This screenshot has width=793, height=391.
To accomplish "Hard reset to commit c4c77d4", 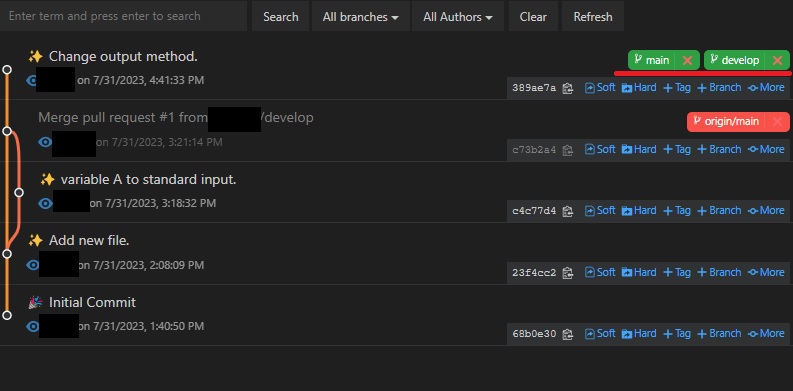I will click(639, 210).
